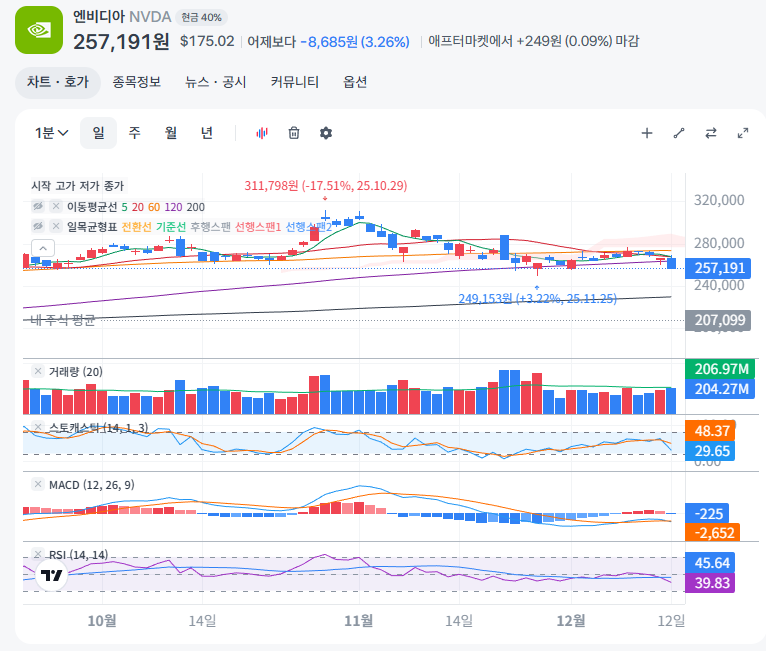The width and height of the screenshot is (766, 651).
Task: Click the plus add indicator icon
Action: point(647,133)
